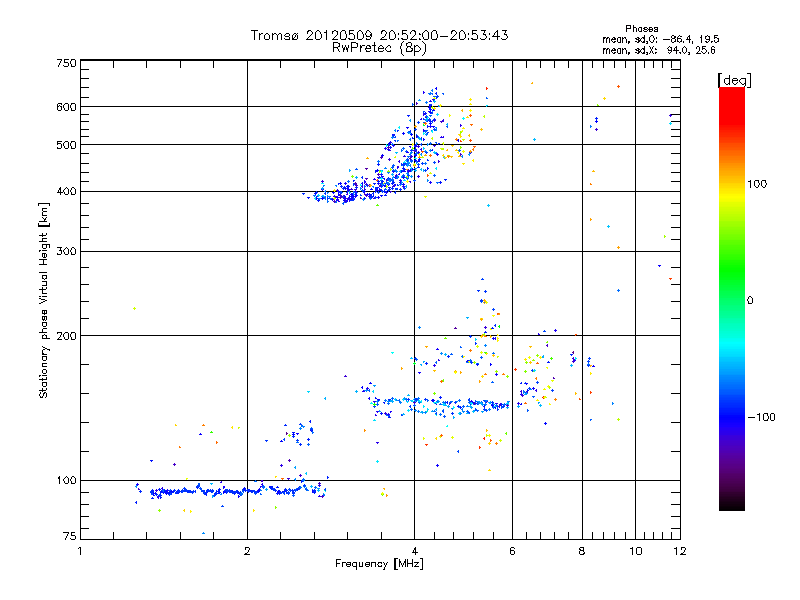Click the x-axis label '6'
Viewport: 800px width, 600px height.
point(512,551)
